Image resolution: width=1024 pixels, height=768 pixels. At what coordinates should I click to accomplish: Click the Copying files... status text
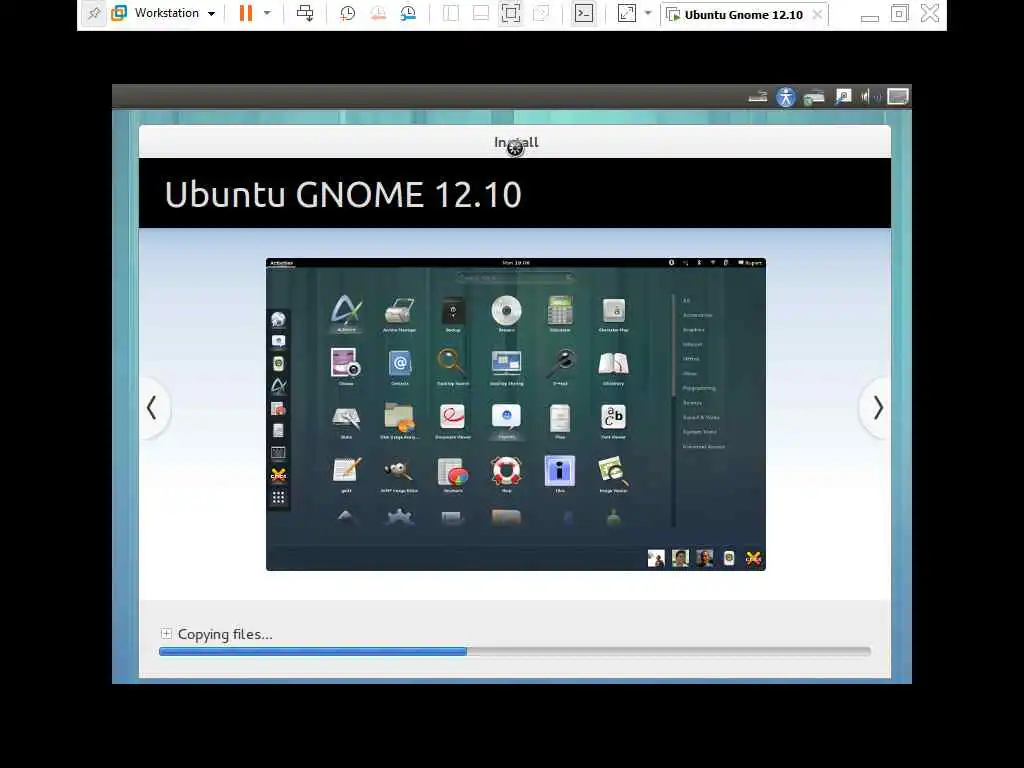click(225, 634)
